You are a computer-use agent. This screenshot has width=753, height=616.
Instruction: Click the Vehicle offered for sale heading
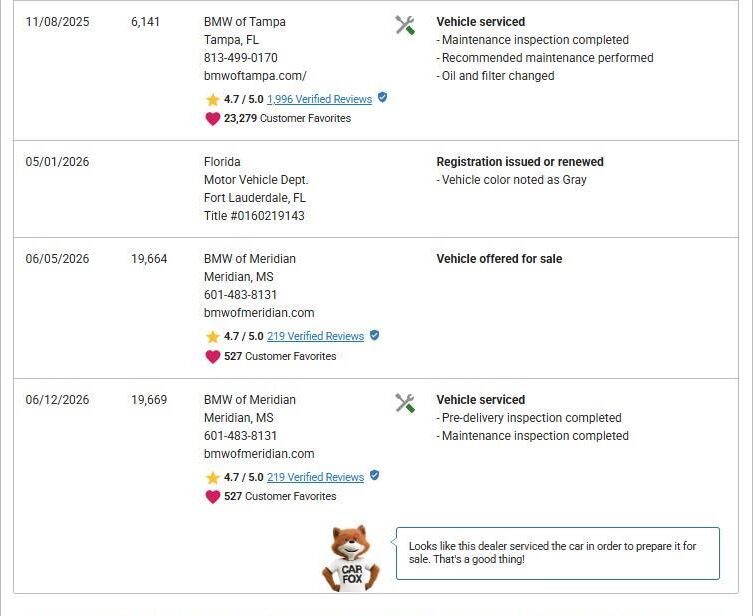pyautogui.click(x=499, y=259)
